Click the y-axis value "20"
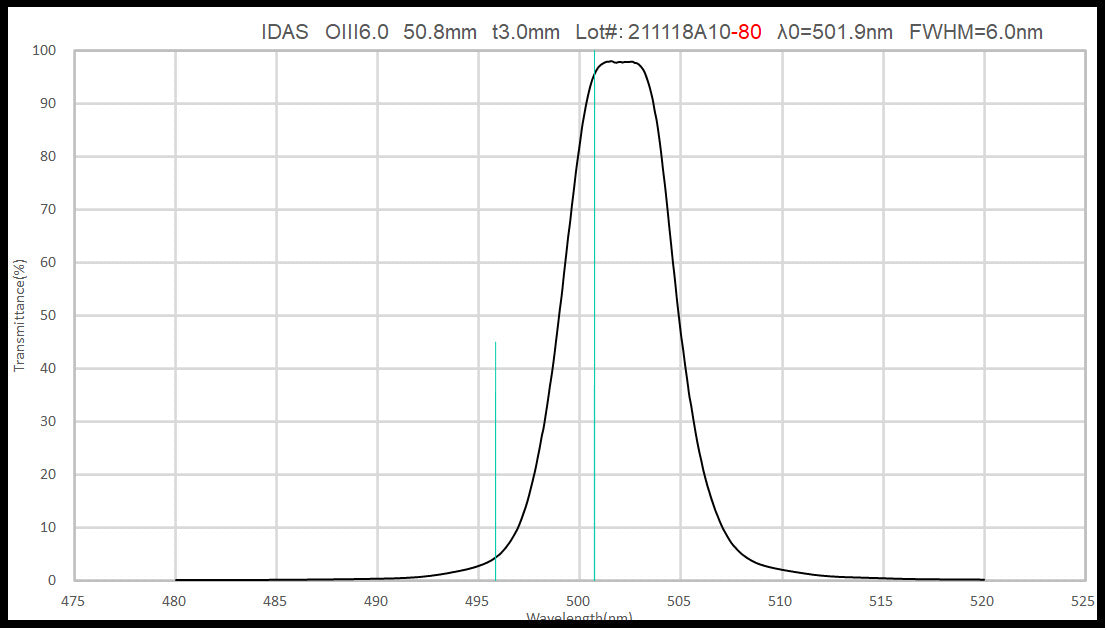This screenshot has height=630, width=1107. click(x=48, y=475)
